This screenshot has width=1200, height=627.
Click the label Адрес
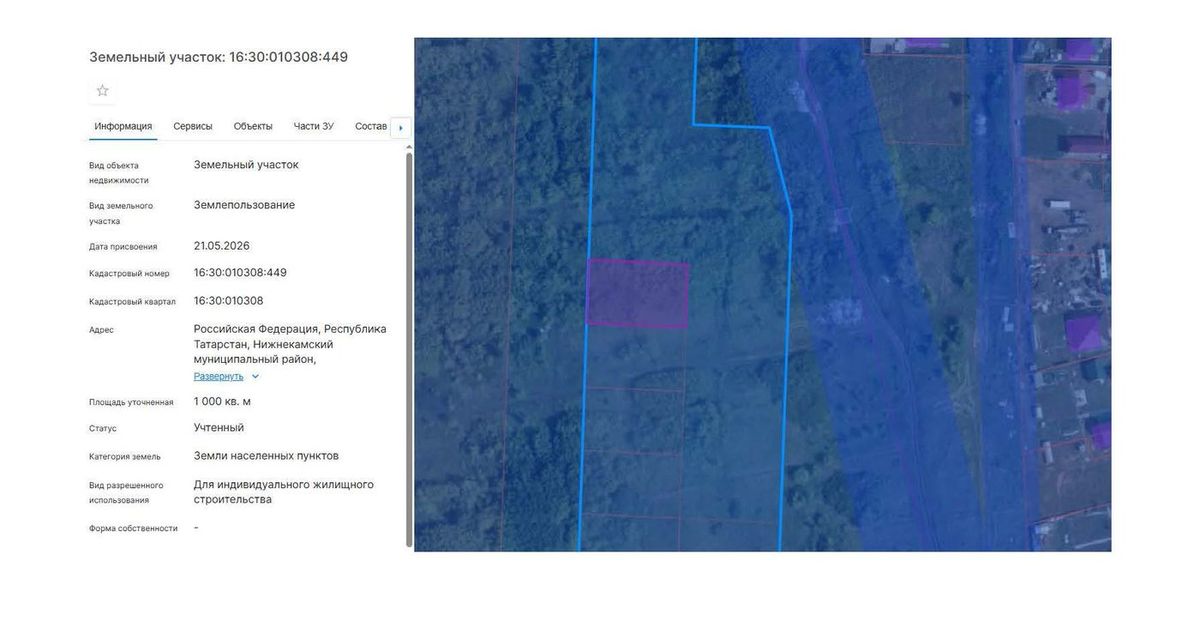click(x=101, y=330)
